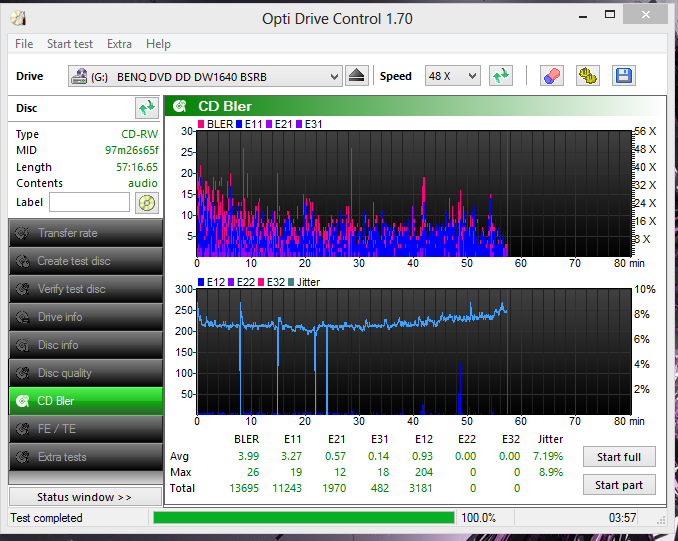Click the Test completed status text
678x541 pixels.
46,518
